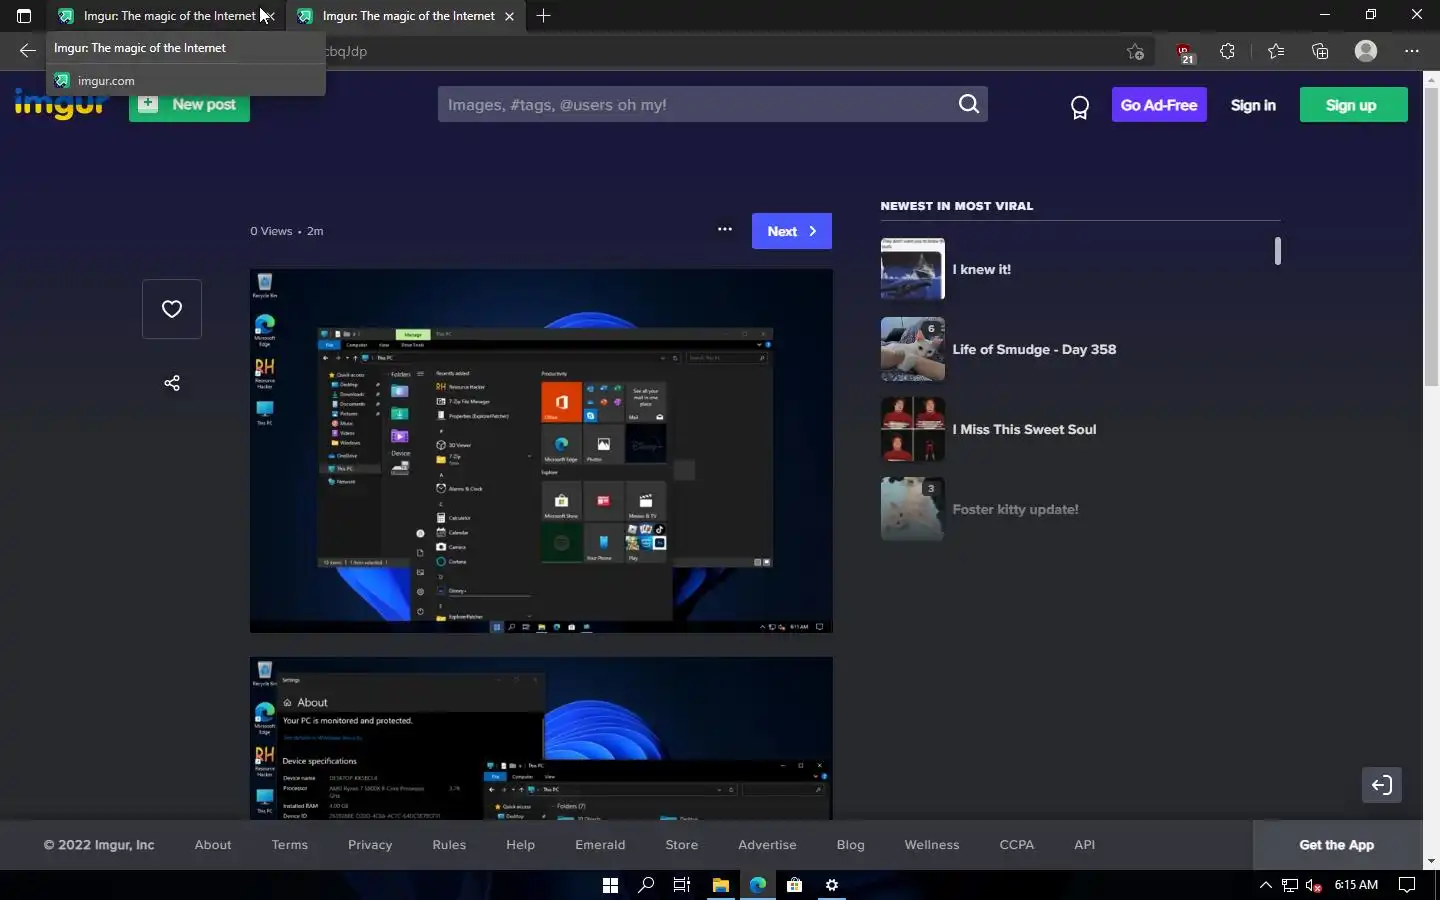Screen dimensions: 1440x900
Task: Click the second screenshot showing About settings
Action: tap(541, 738)
